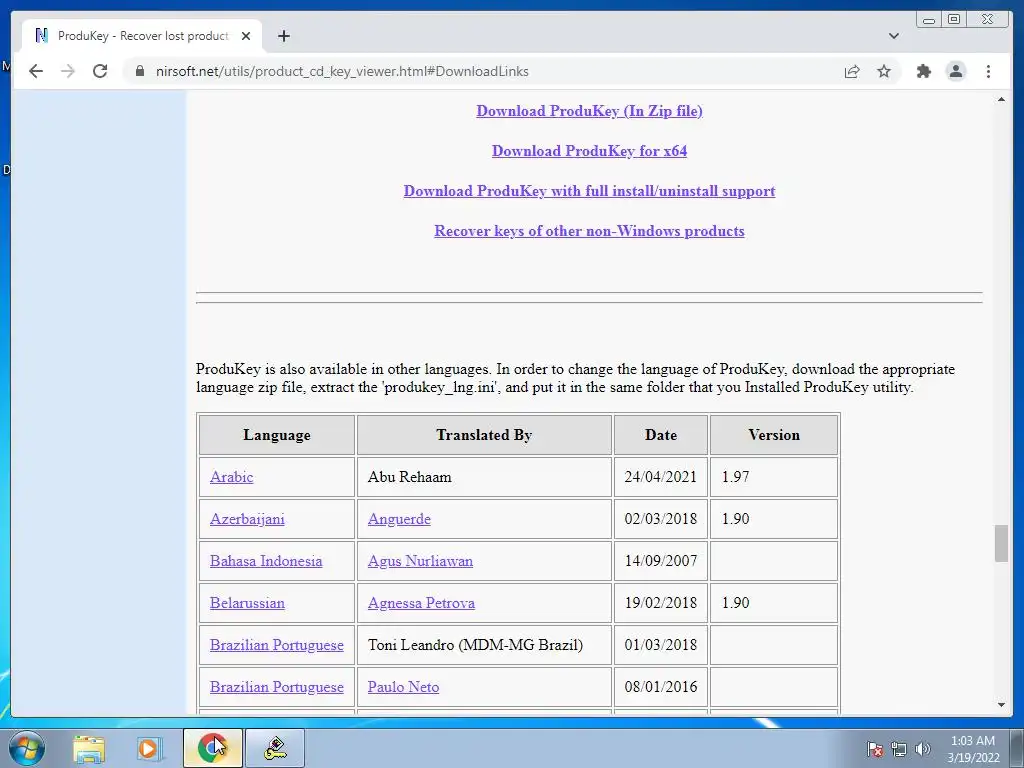Click the vertical scrollbar thumb
The image size is (1024, 768).
coord(1001,543)
